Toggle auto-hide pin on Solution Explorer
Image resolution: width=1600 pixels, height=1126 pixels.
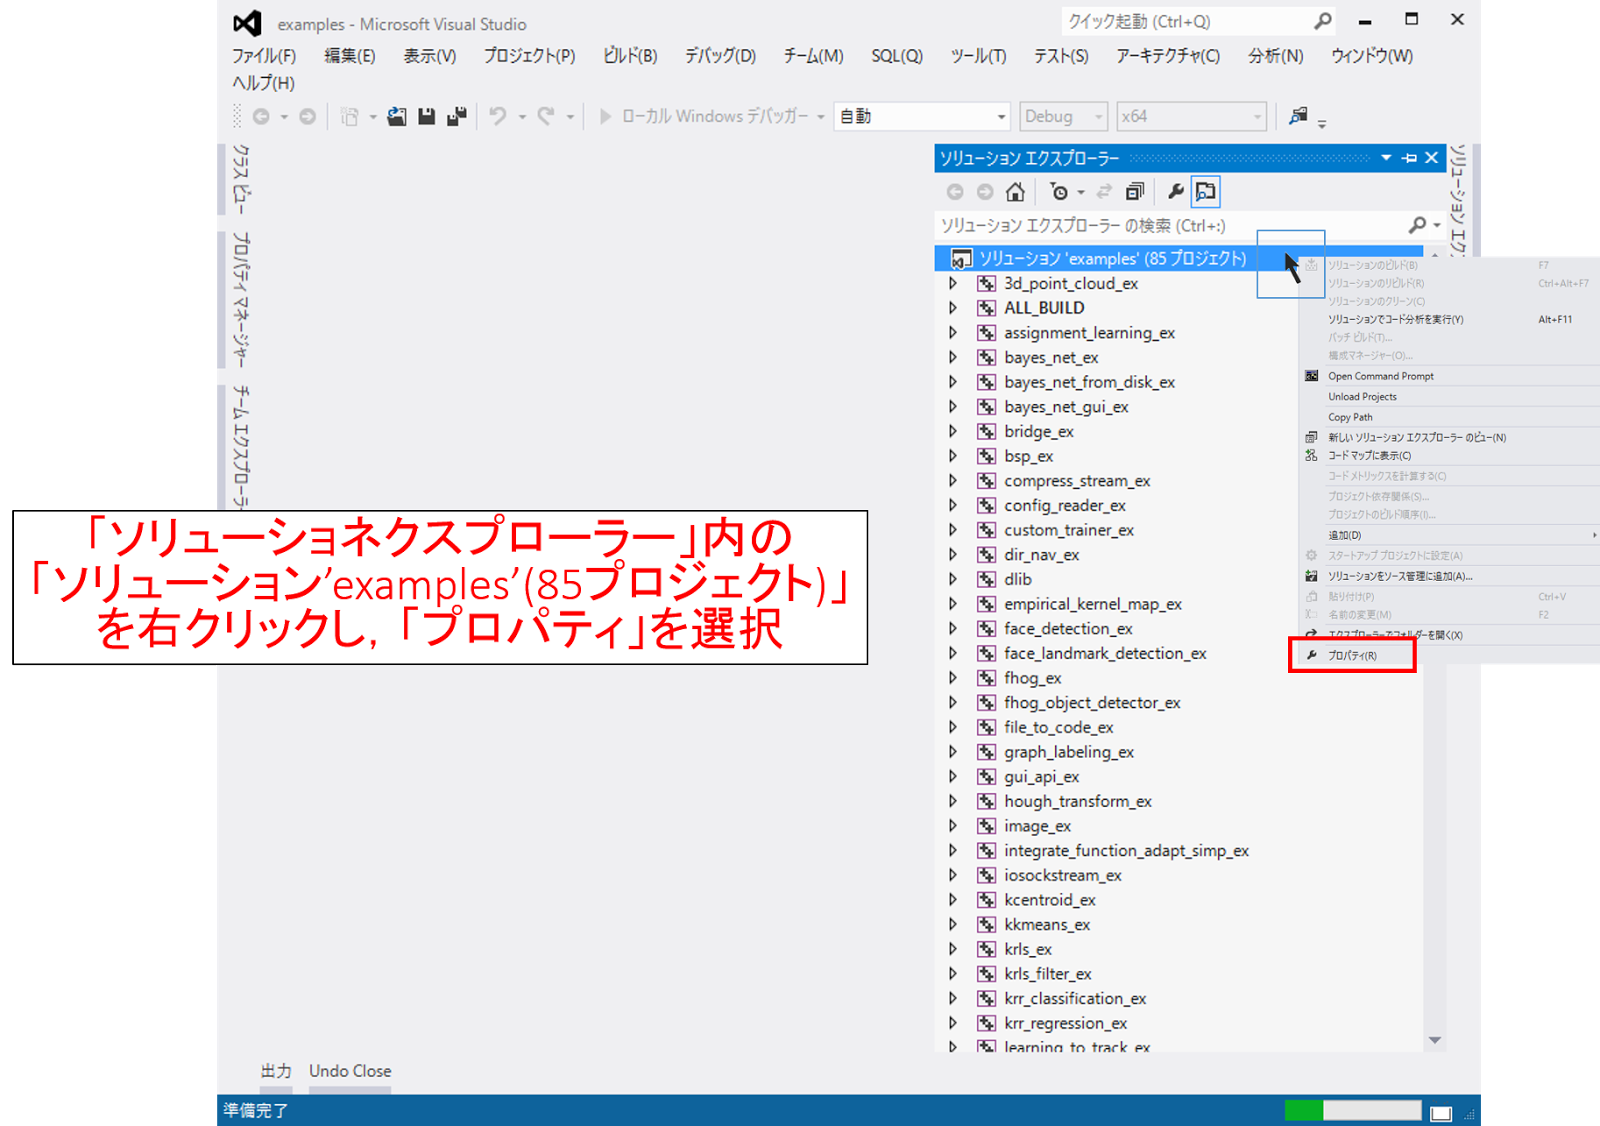click(x=1410, y=158)
